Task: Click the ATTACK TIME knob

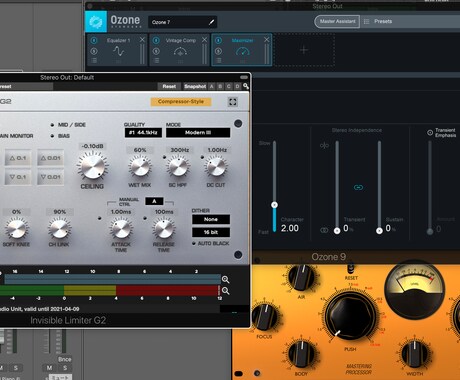Action: (x=121, y=228)
